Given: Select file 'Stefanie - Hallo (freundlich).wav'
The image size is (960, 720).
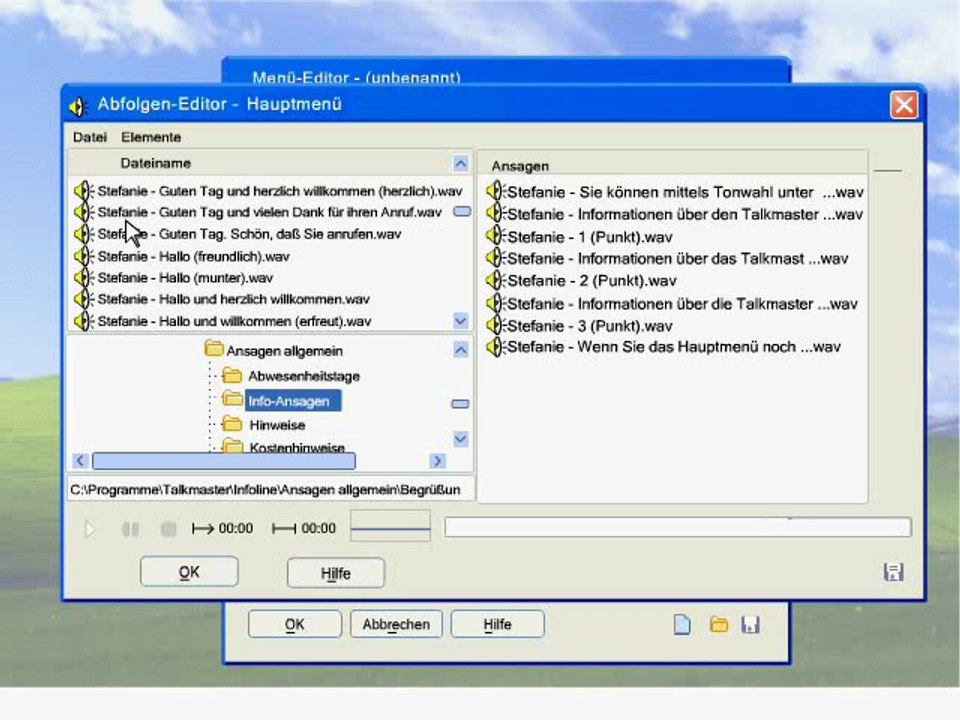Looking at the screenshot, I should 193,256.
